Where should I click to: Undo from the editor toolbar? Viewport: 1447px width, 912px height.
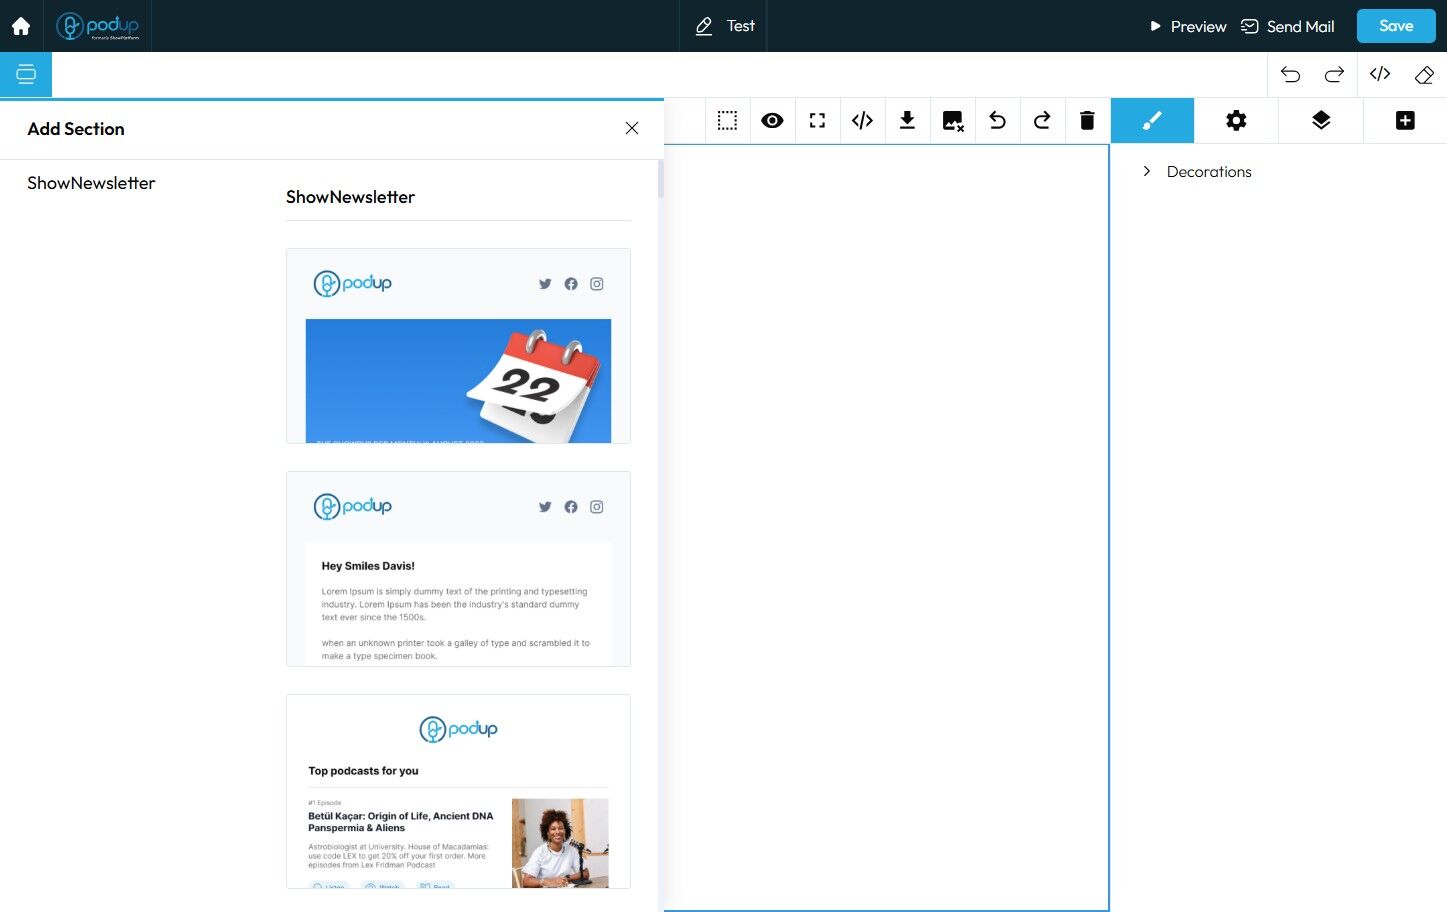tap(997, 121)
